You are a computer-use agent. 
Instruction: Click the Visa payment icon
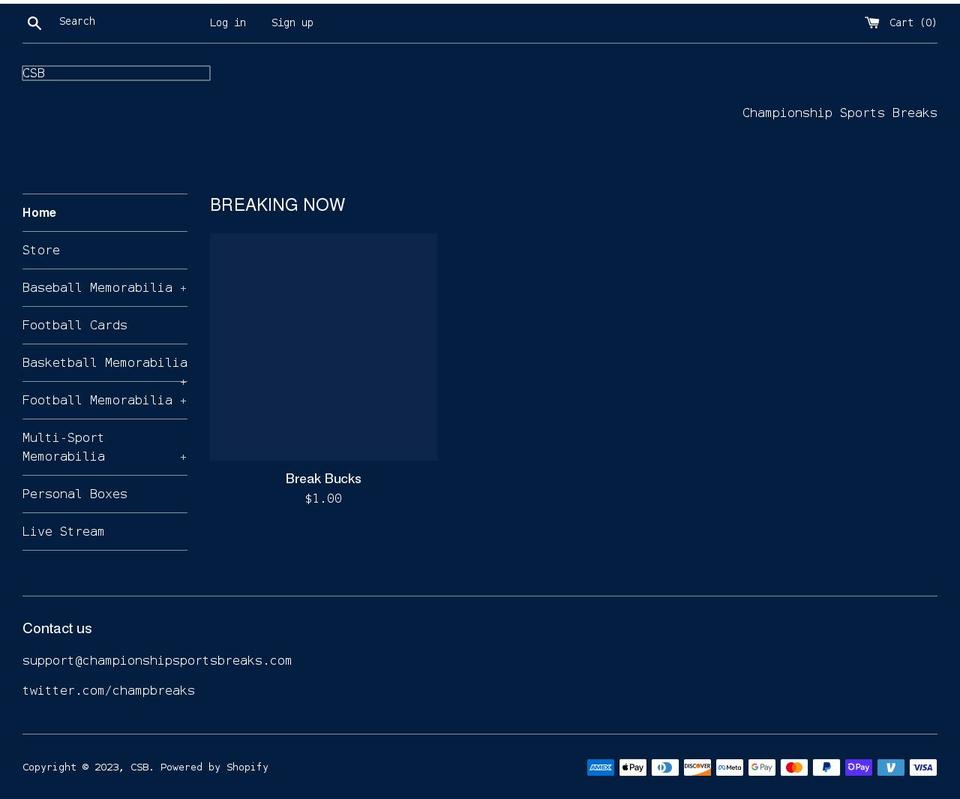tap(922, 767)
